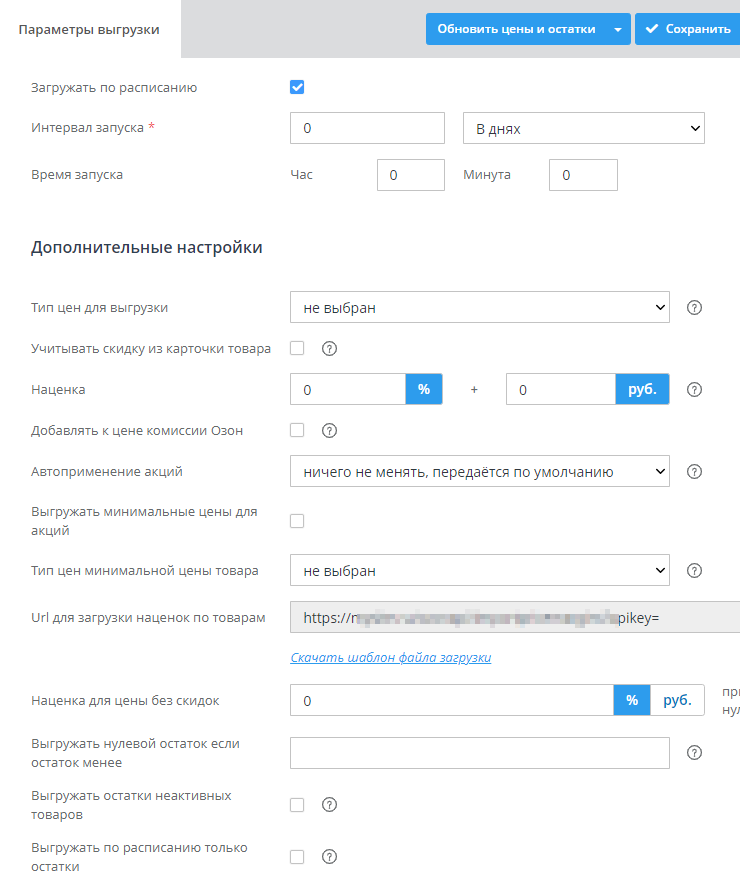This screenshot has width=740, height=871.
Task: Switch to Параметры выгрузки tab
Action: [89, 29]
